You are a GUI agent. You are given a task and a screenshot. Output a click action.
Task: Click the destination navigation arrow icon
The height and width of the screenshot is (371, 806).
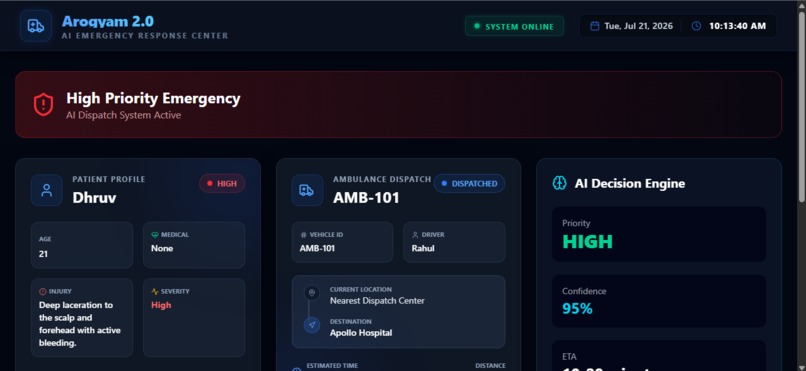click(311, 325)
